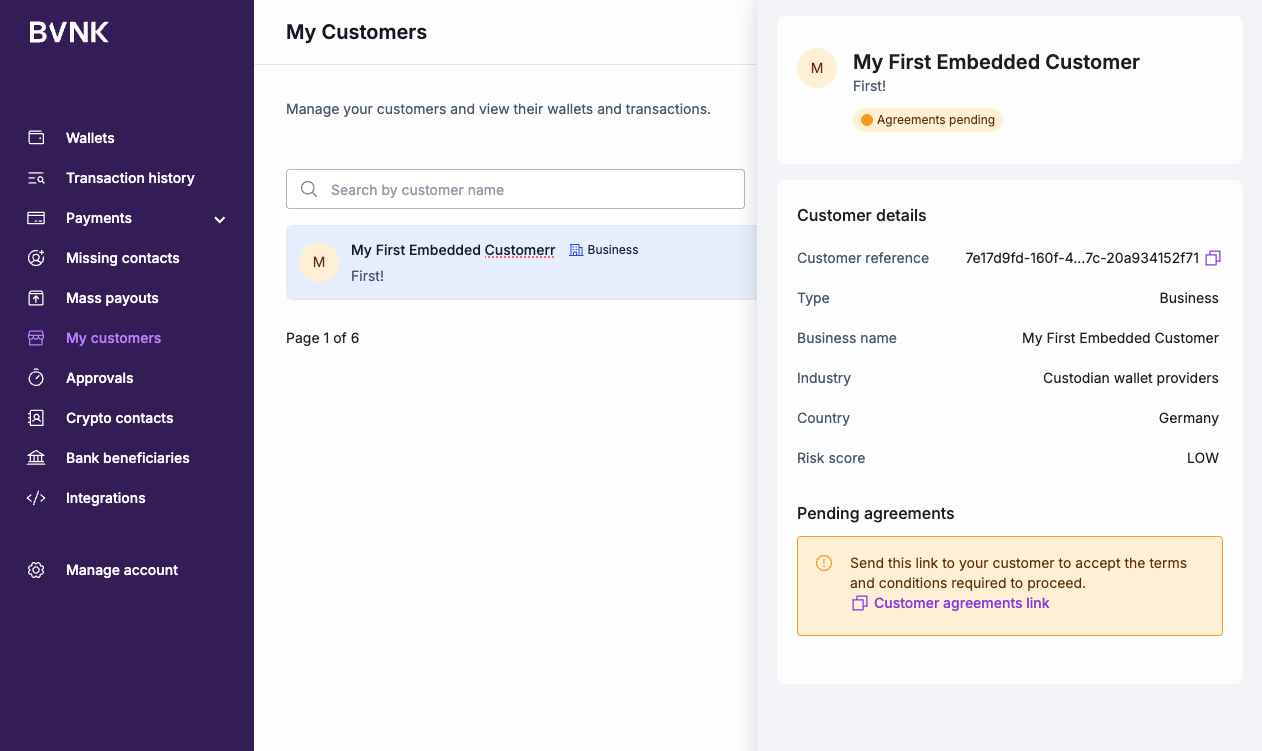Click the Mass payouts icon

(36, 298)
